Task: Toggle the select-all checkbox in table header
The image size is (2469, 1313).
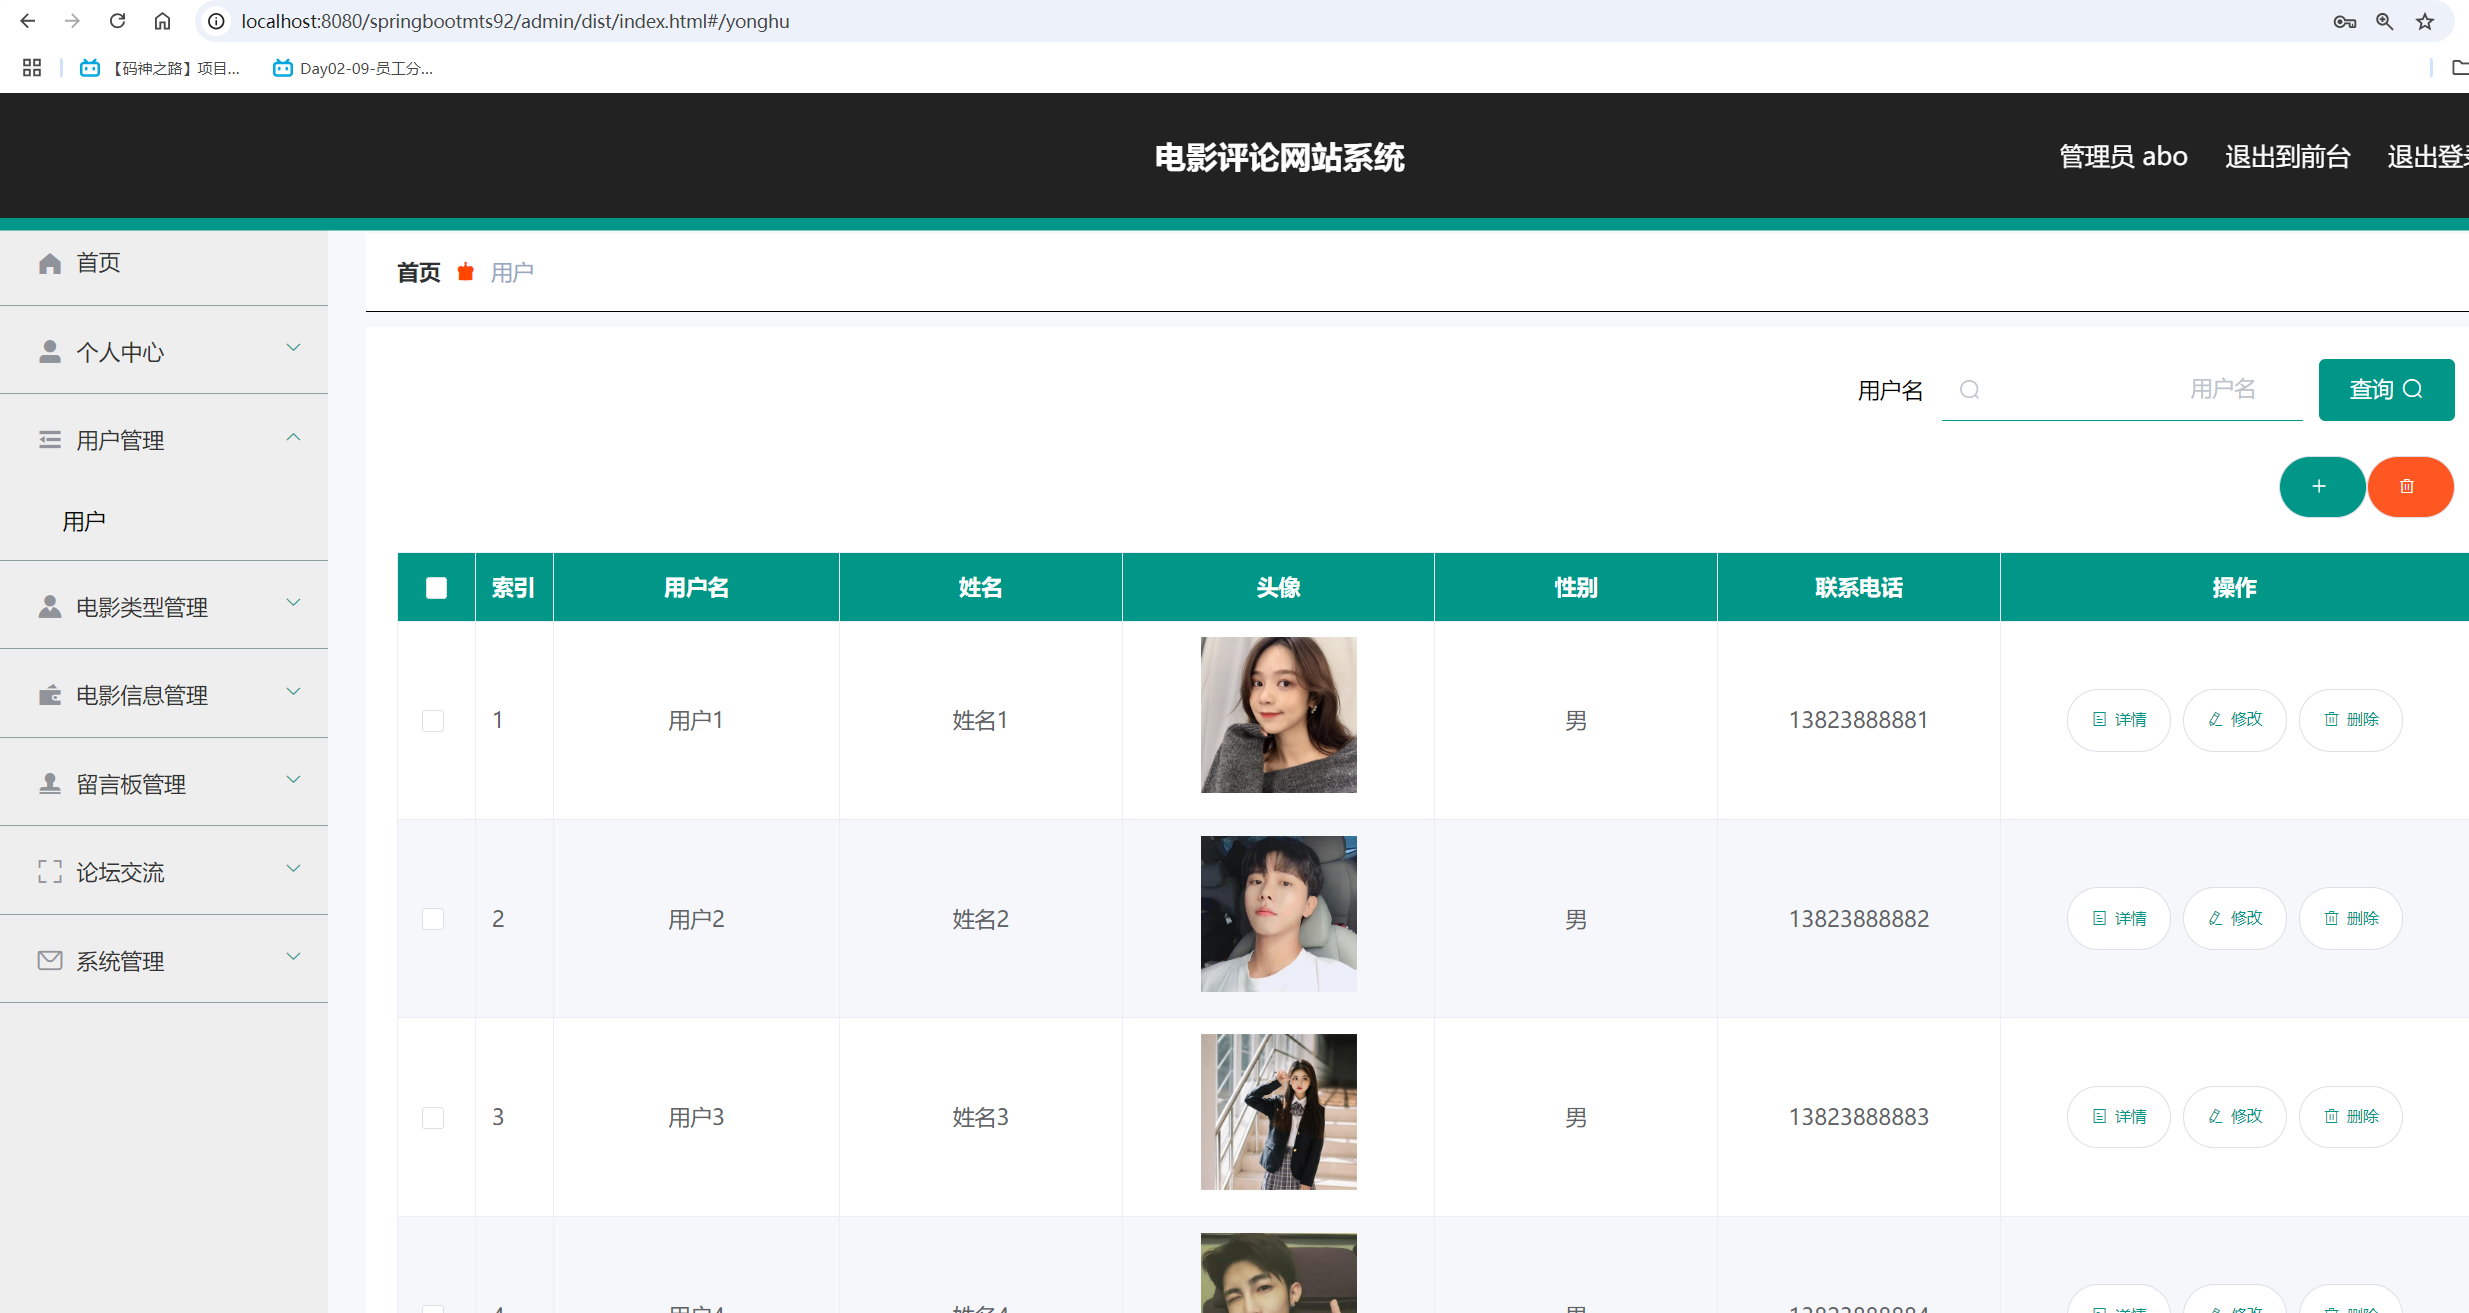Action: 435,587
